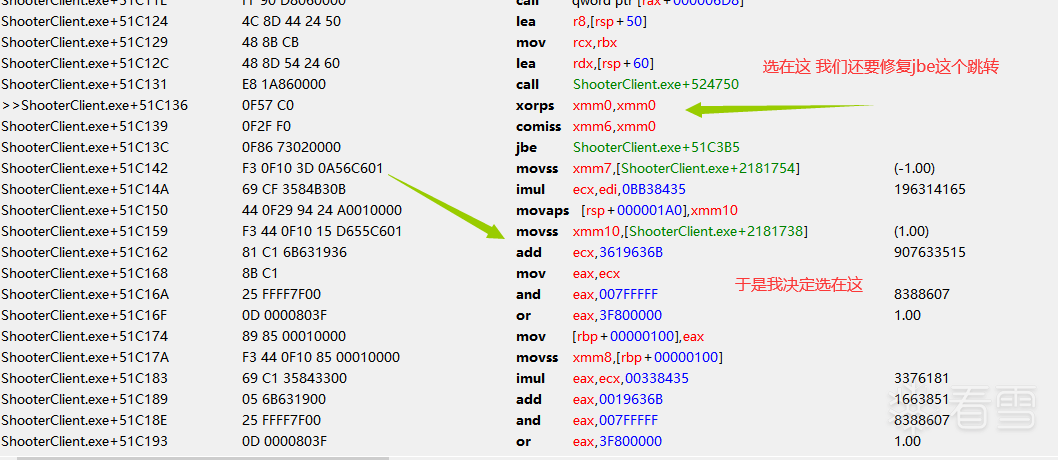Image resolution: width=1058 pixels, height=460 pixels.
Task: Select address ShooterClient.exe+51C150
Action: 84,210
